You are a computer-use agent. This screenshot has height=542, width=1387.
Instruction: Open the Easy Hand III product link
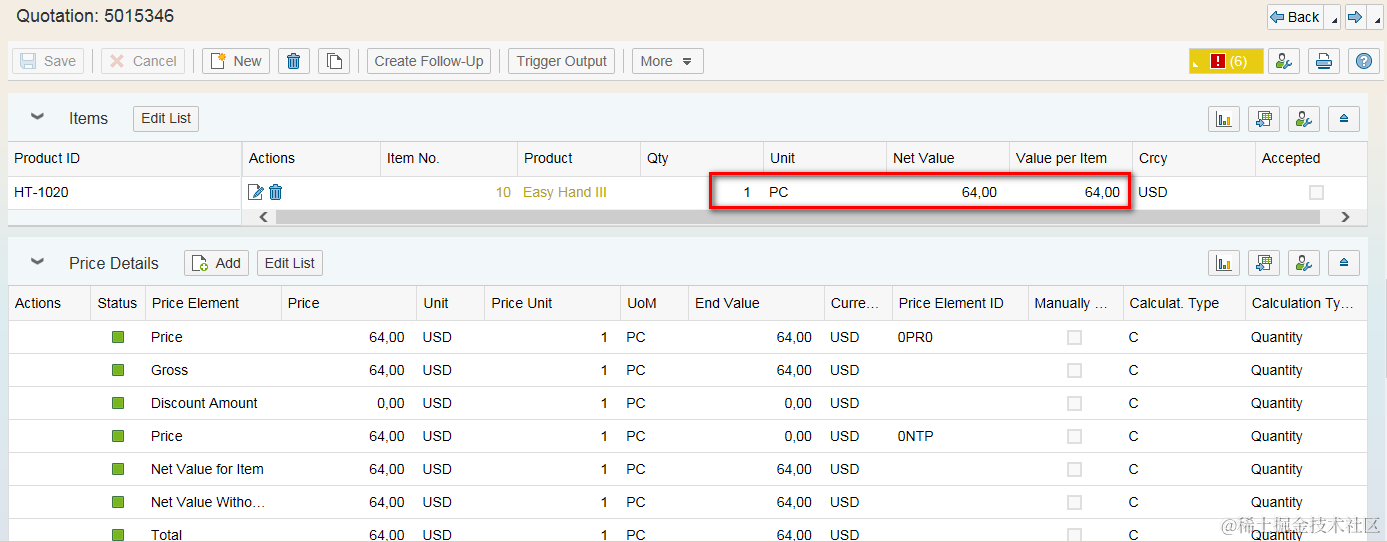[565, 192]
